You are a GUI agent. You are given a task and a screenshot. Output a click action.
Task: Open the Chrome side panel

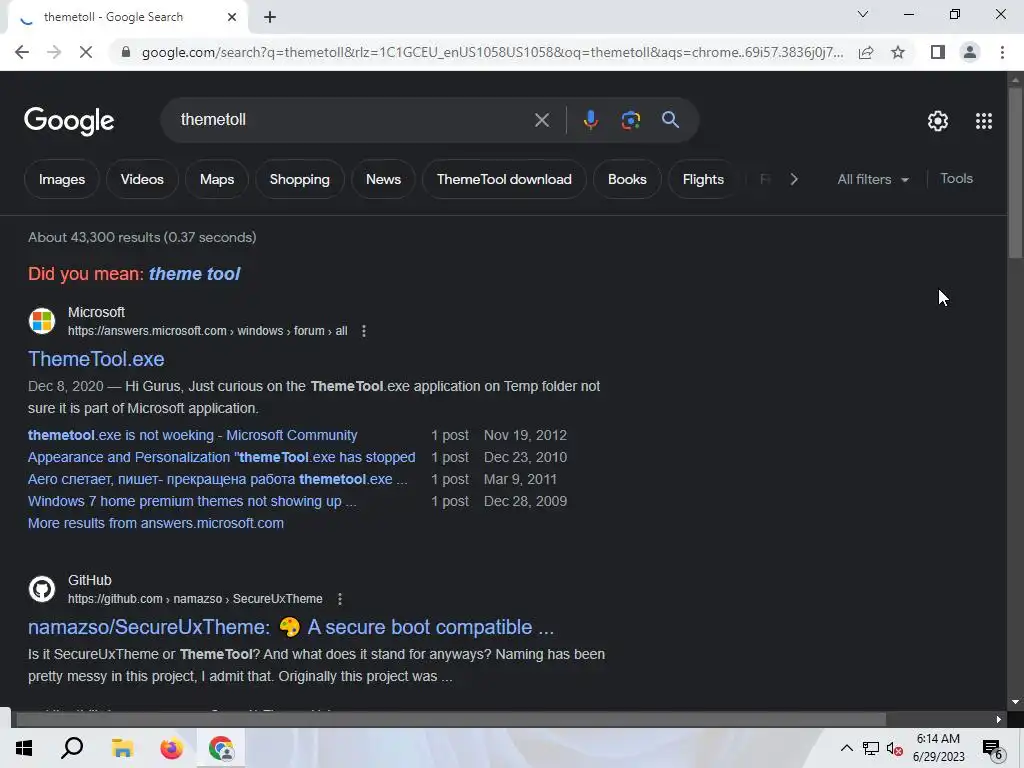click(x=938, y=52)
